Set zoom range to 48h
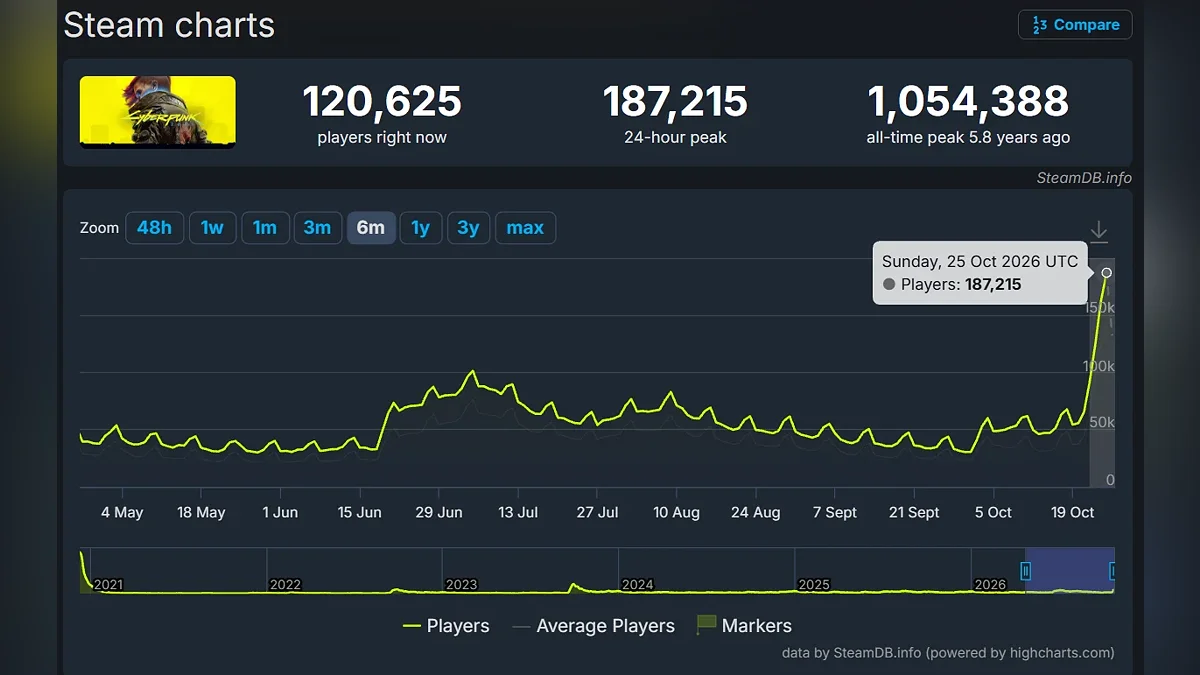This screenshot has width=1200, height=675. pyautogui.click(x=154, y=228)
